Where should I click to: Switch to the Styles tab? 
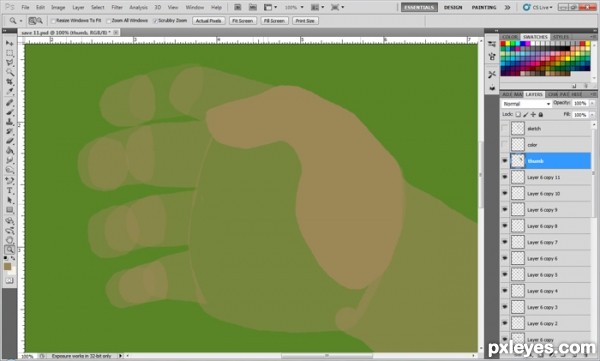[561, 37]
